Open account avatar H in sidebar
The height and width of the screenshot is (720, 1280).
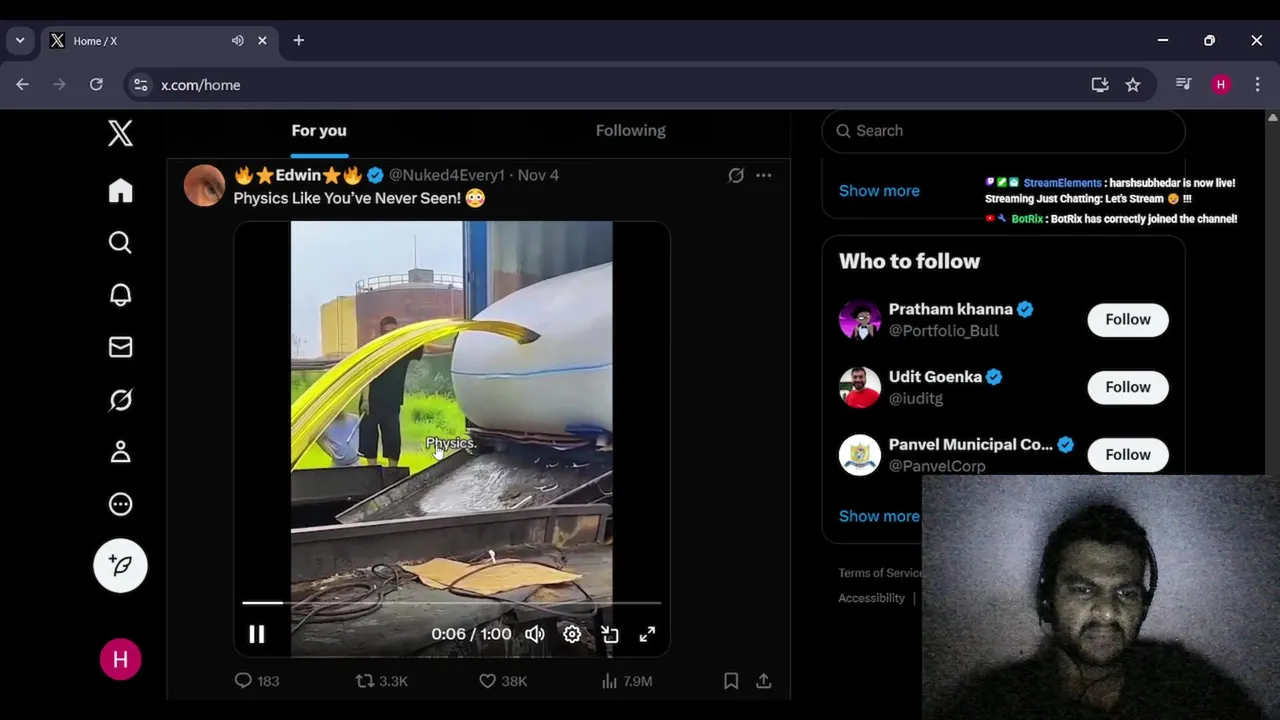coord(120,660)
